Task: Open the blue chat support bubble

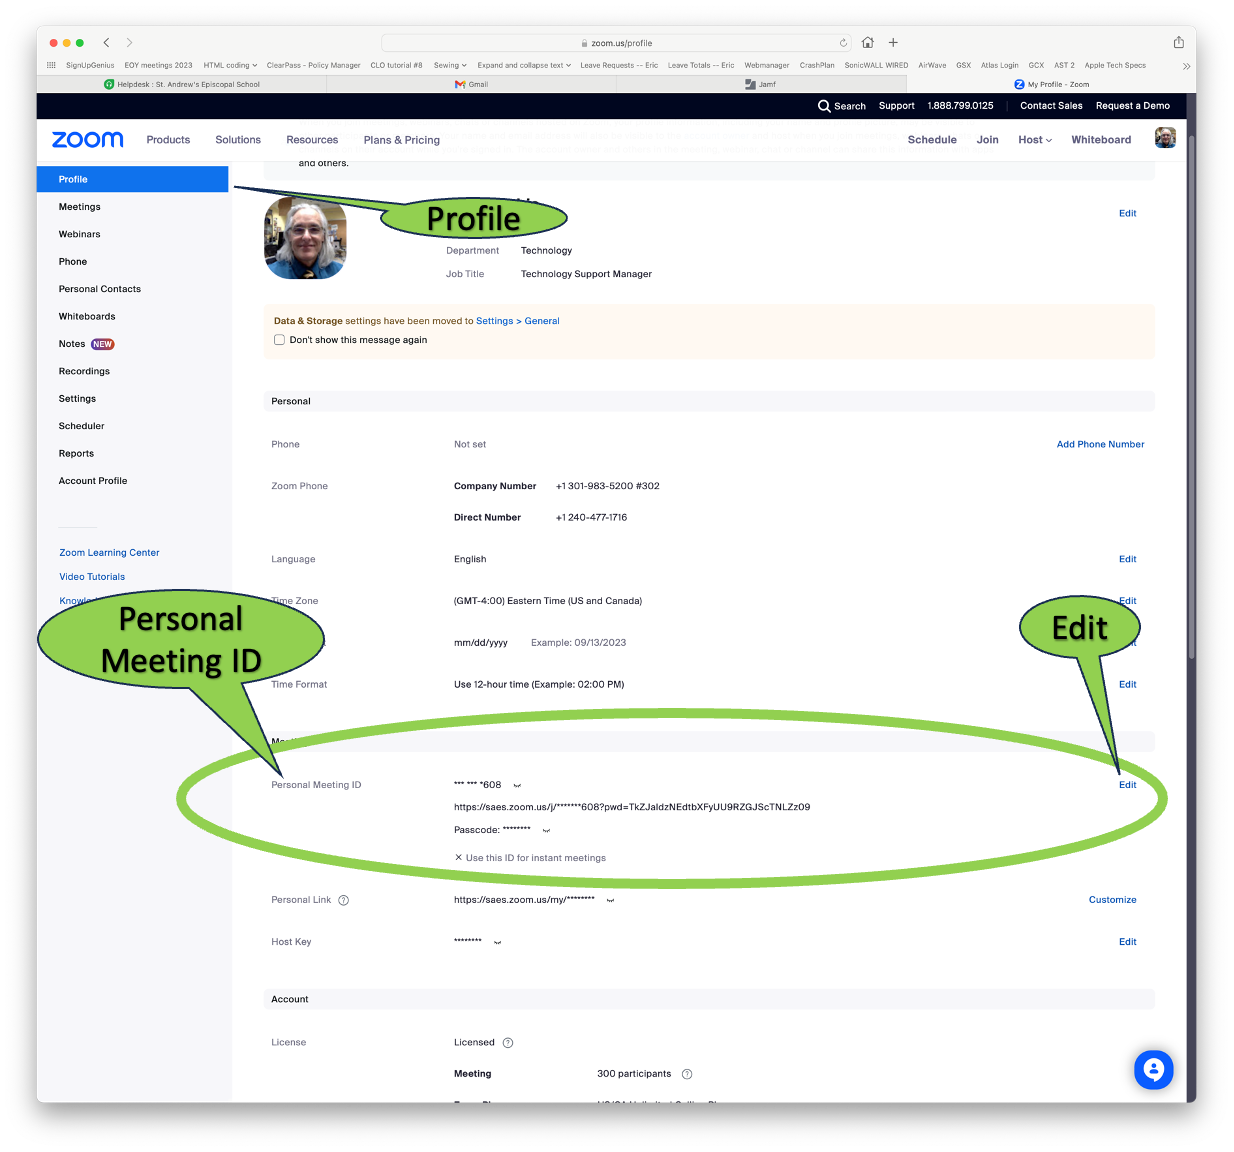Action: pos(1153,1070)
